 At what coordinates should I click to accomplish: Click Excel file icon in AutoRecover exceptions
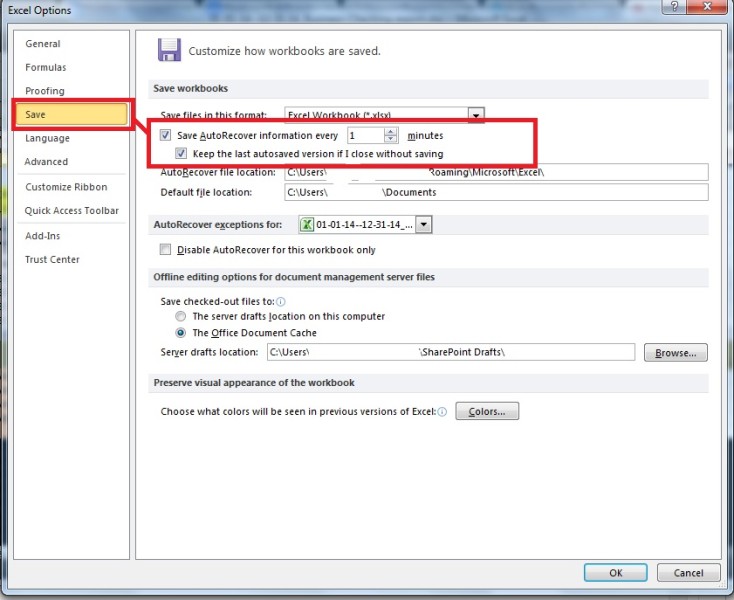point(307,225)
